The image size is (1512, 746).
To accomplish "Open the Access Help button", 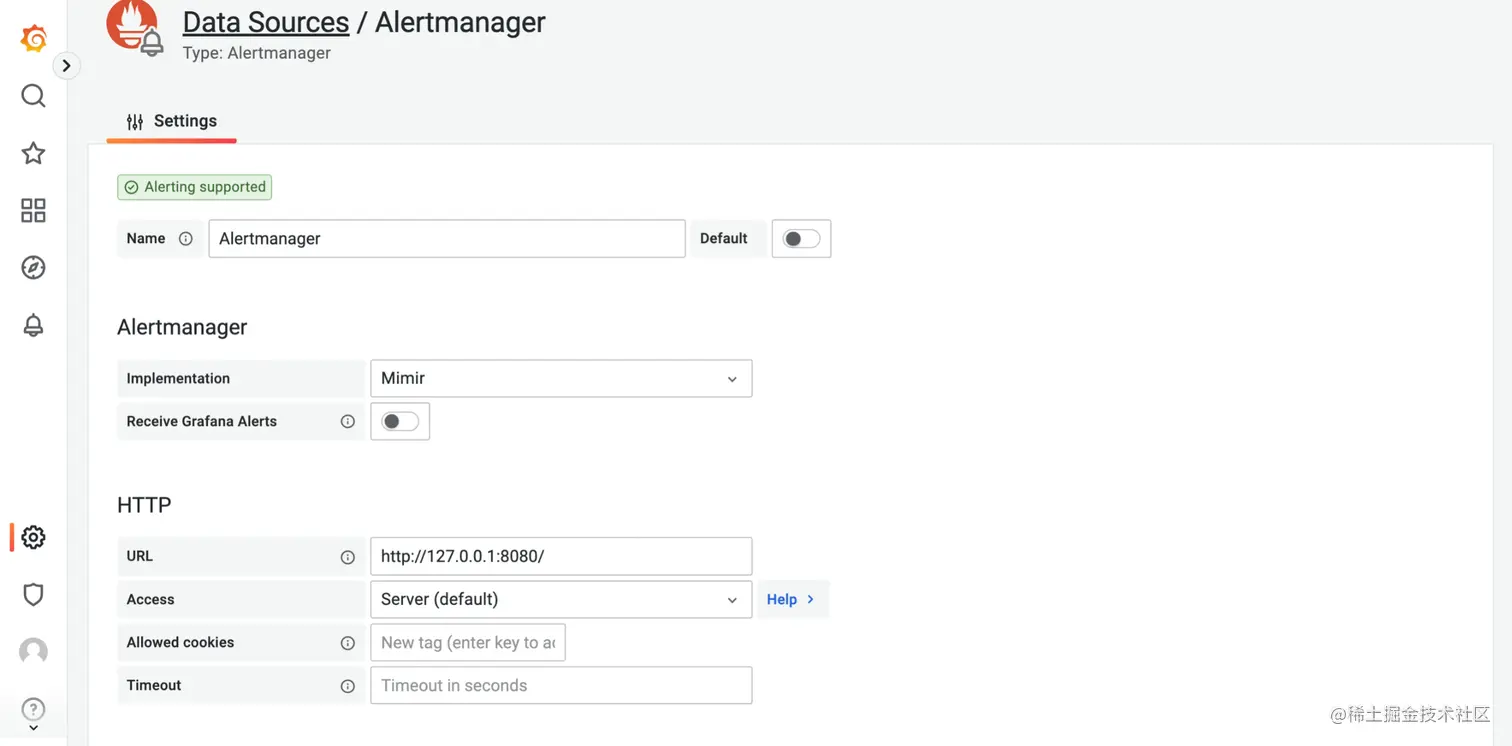I will (792, 600).
